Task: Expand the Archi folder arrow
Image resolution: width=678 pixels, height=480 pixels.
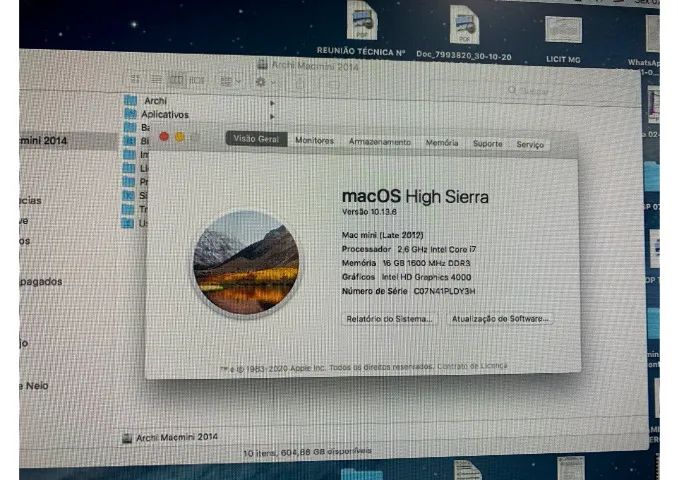Action: 272,103
